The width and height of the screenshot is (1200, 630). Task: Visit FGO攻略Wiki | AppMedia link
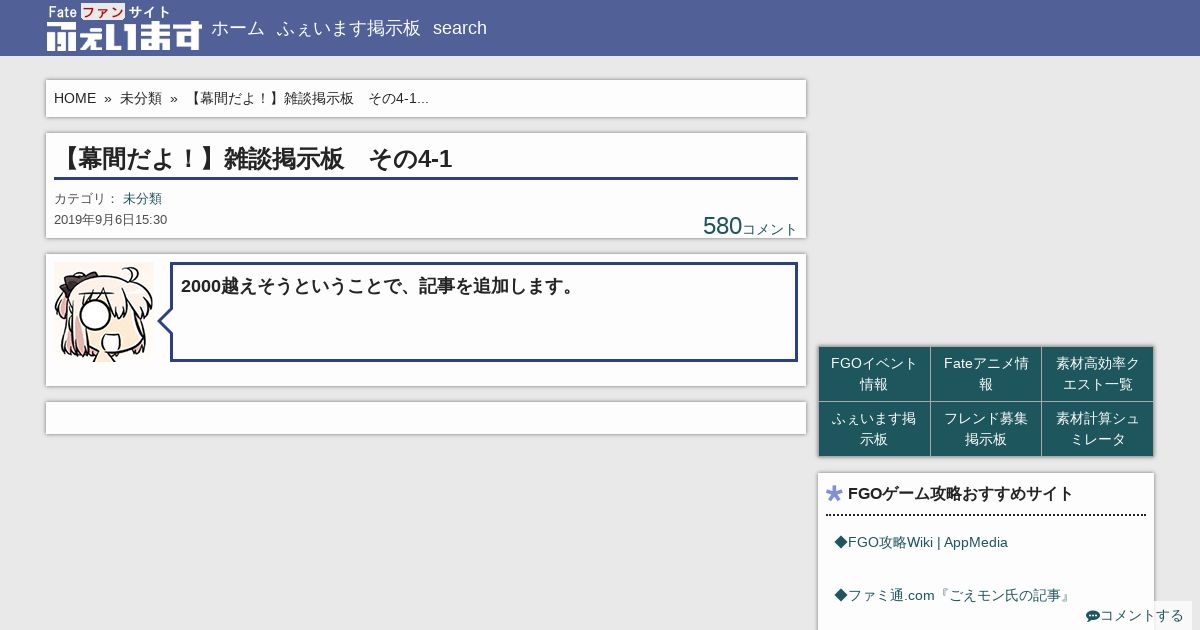[x=921, y=542]
